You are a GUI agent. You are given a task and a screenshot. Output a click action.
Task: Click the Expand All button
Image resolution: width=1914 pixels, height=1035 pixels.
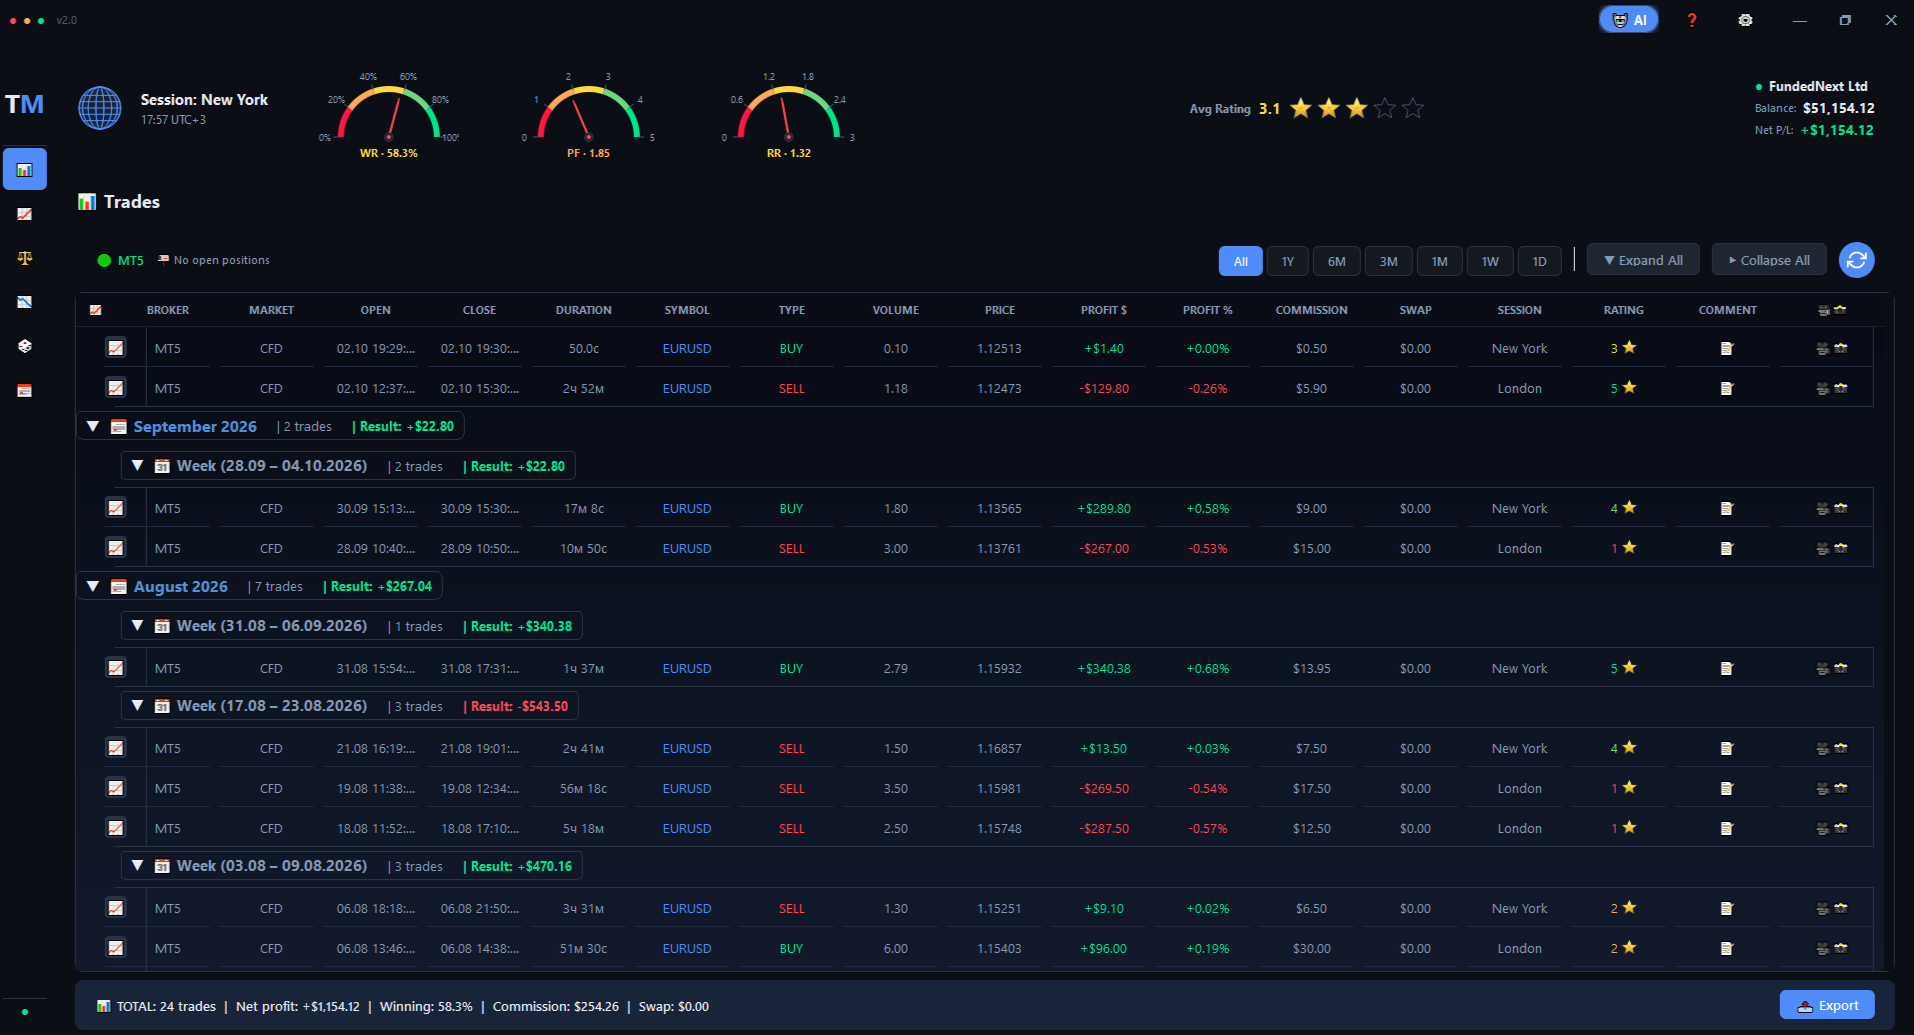[x=1643, y=260]
